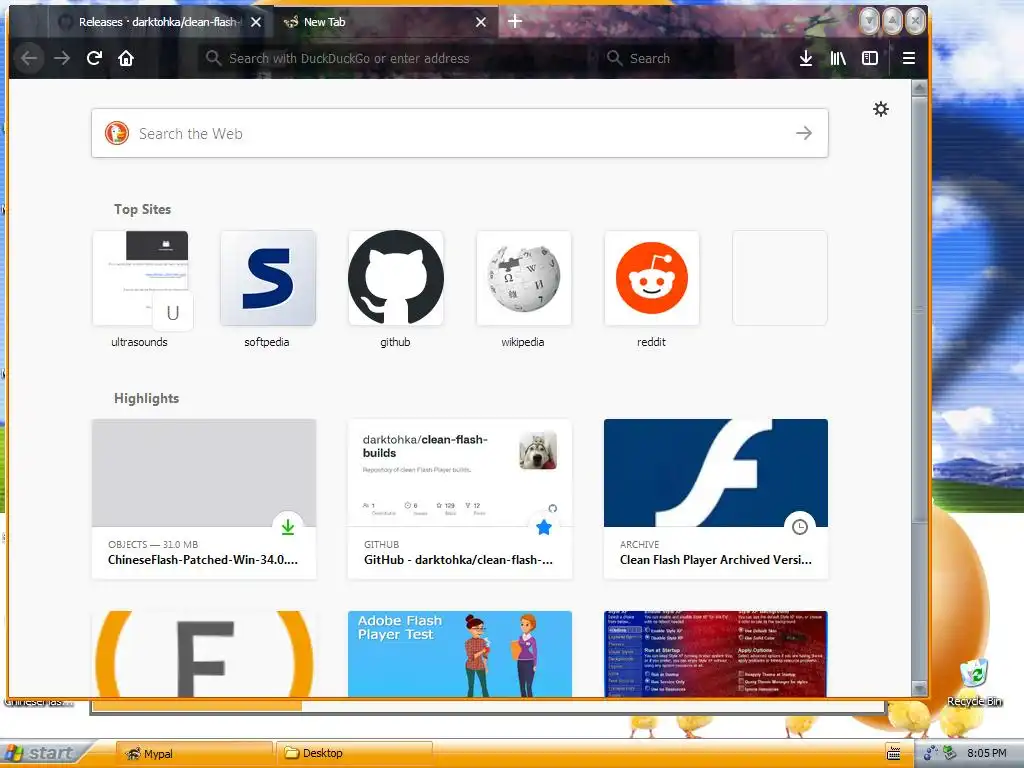Switch to Releases darktohka/clean-flash tab
Viewport: 1024px width, 768px height.
click(x=159, y=22)
